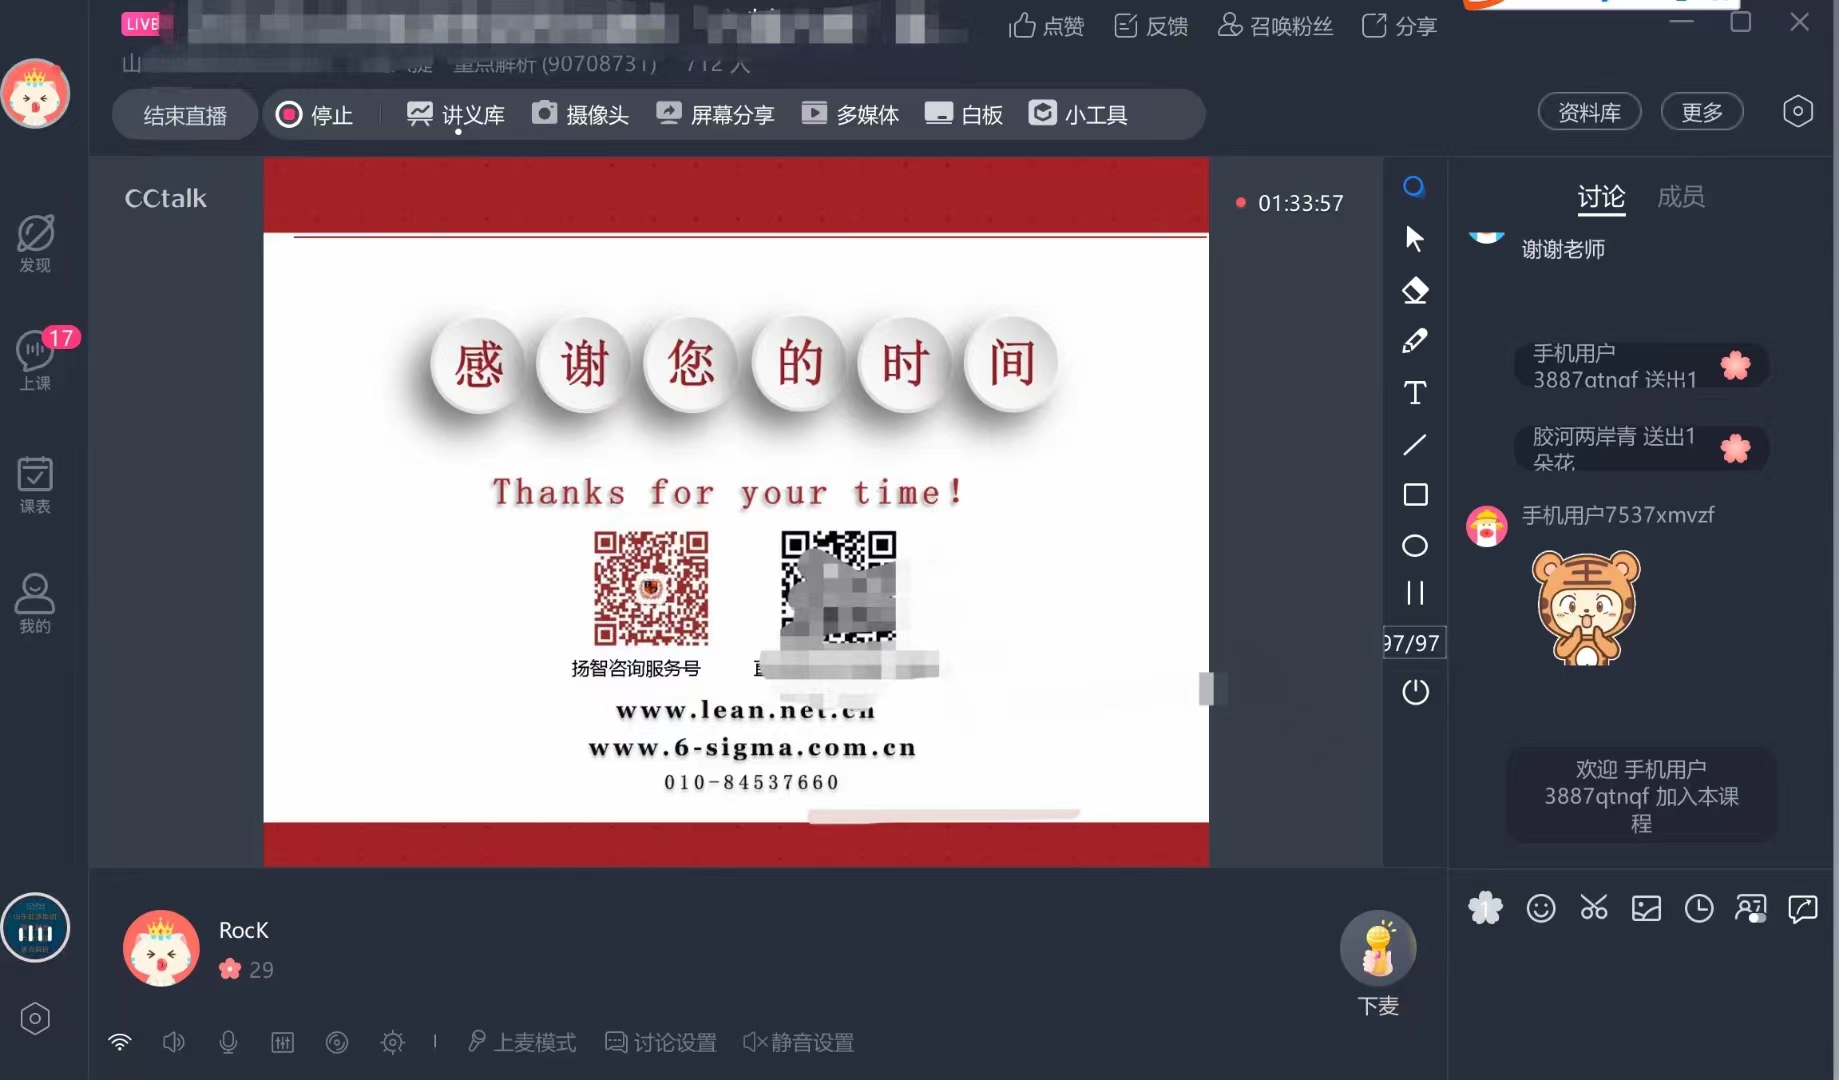Click RocK presenter avatar
The width and height of the screenshot is (1839, 1080).
point(161,948)
